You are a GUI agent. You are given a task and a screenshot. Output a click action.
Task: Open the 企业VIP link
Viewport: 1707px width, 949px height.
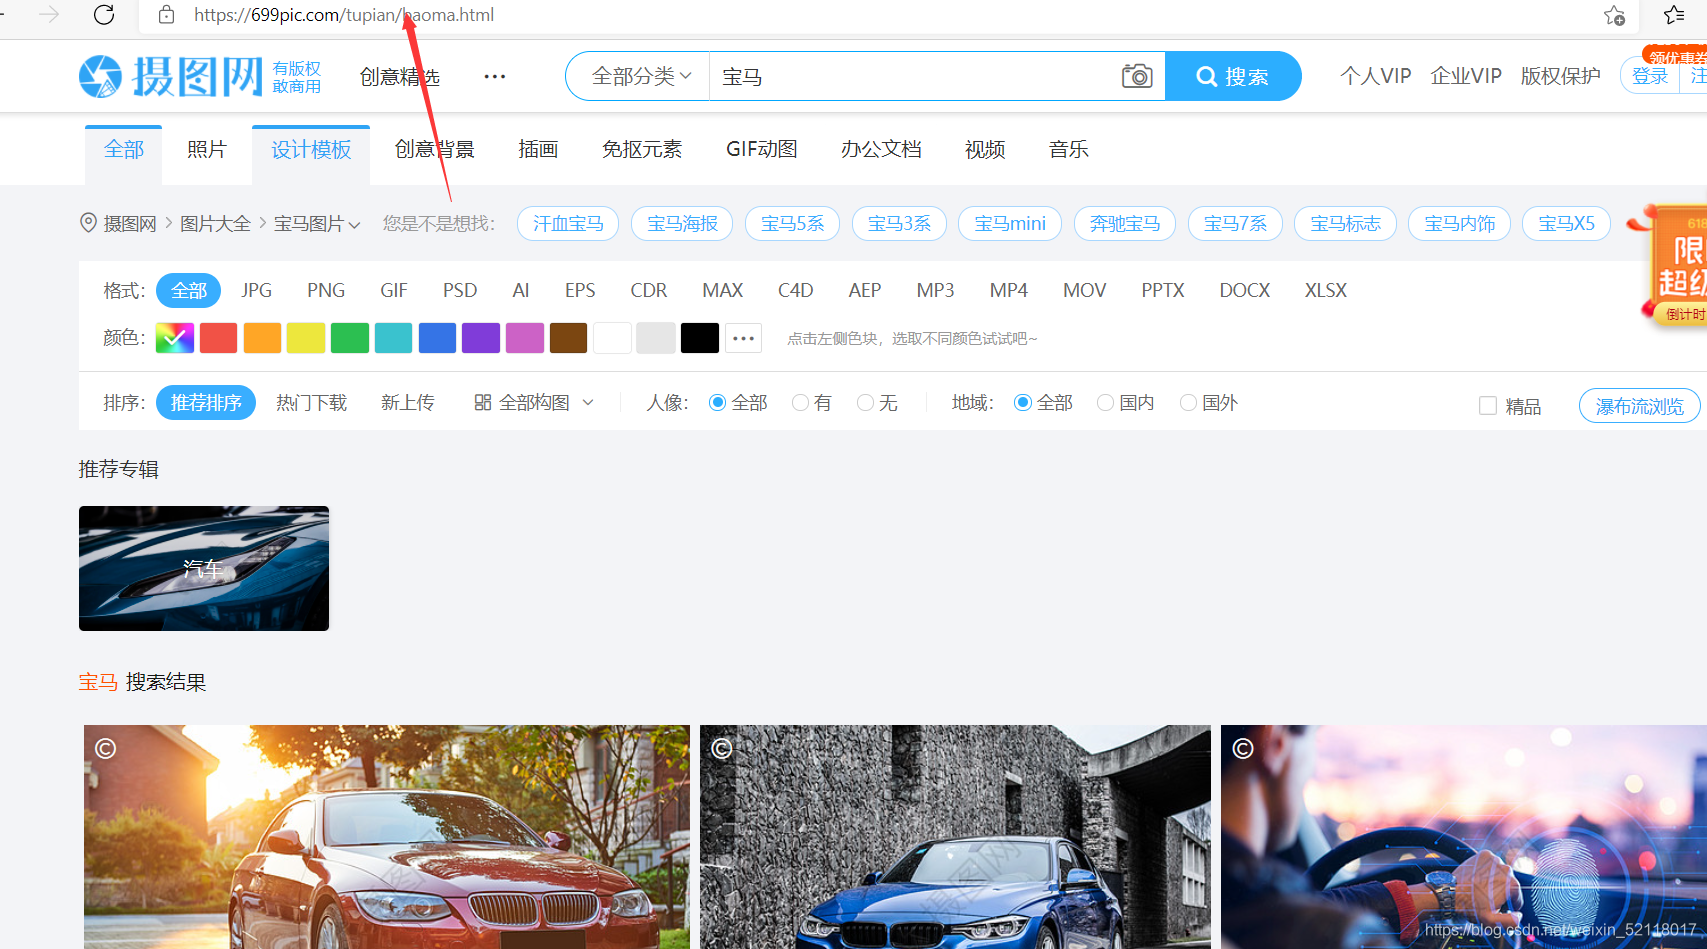click(x=1466, y=76)
